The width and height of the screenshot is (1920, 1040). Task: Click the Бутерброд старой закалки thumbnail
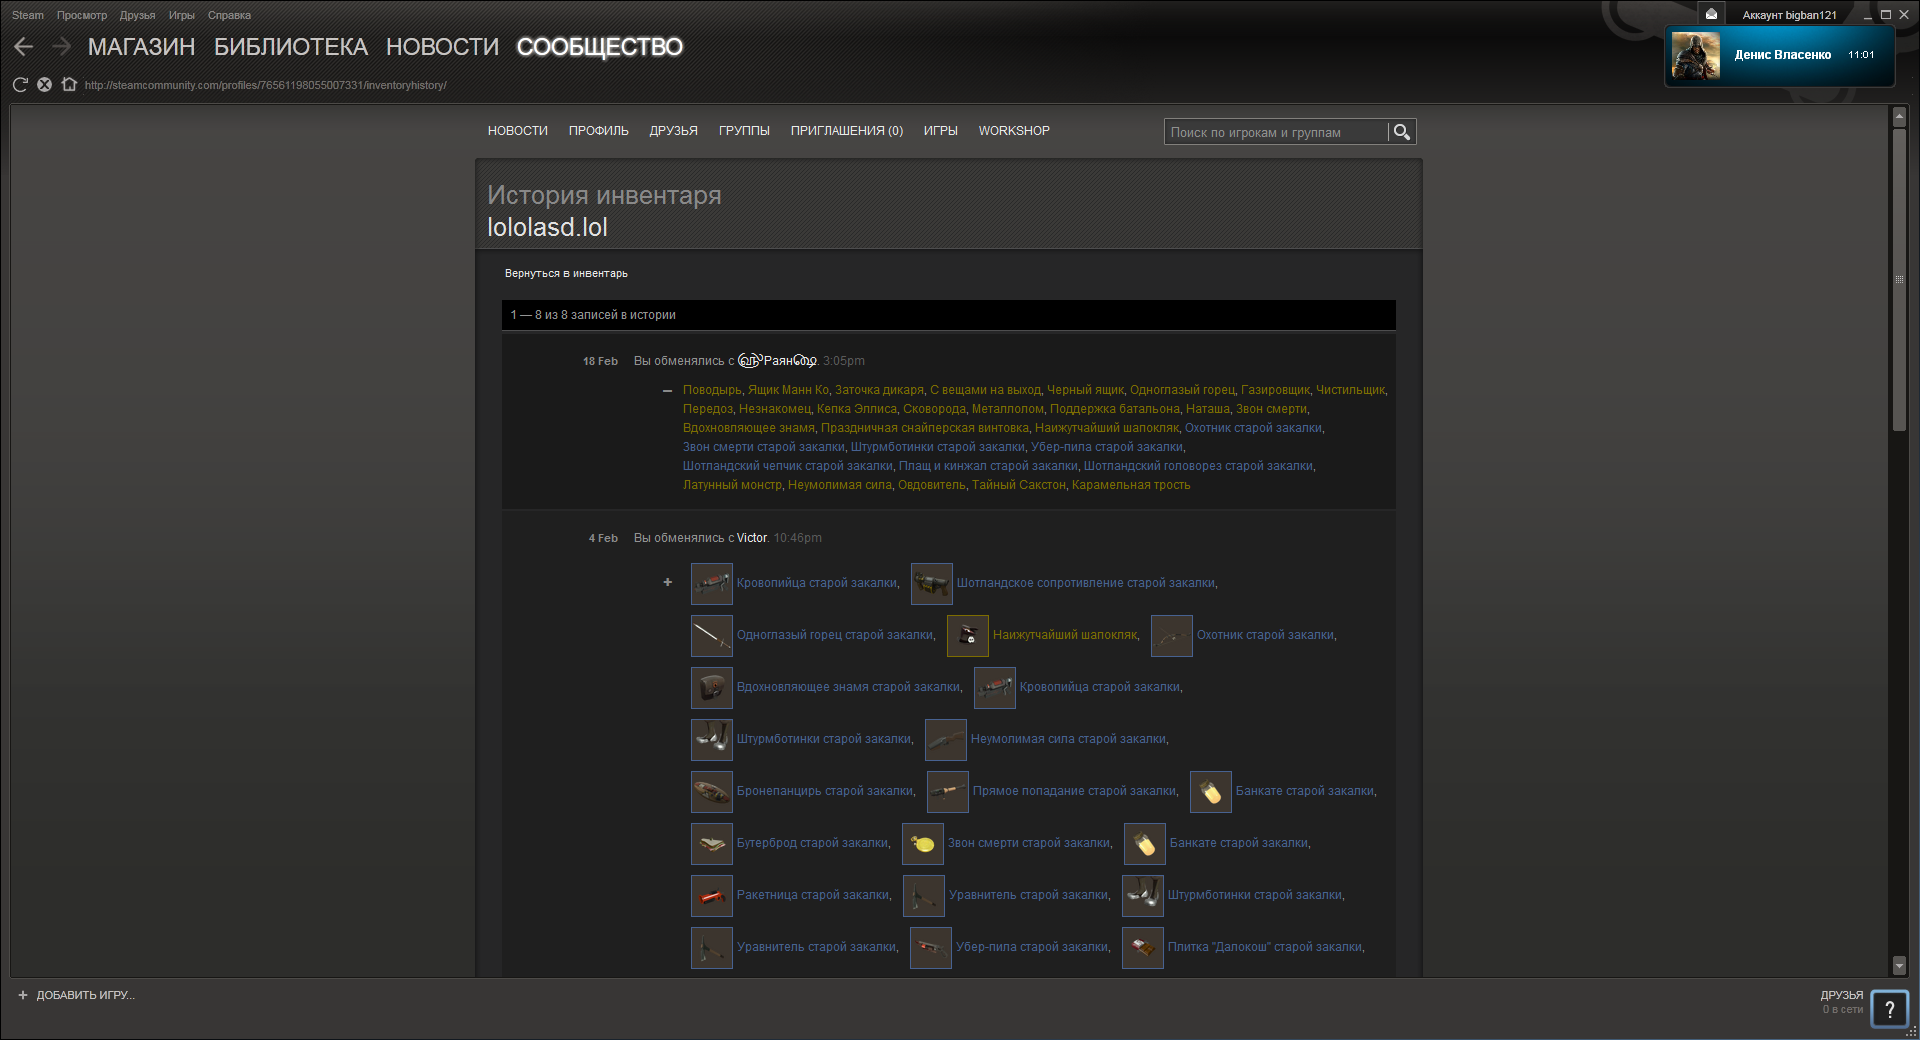711,843
